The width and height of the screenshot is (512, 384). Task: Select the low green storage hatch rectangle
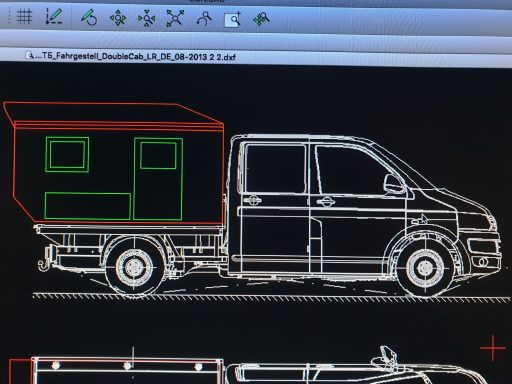(88, 206)
